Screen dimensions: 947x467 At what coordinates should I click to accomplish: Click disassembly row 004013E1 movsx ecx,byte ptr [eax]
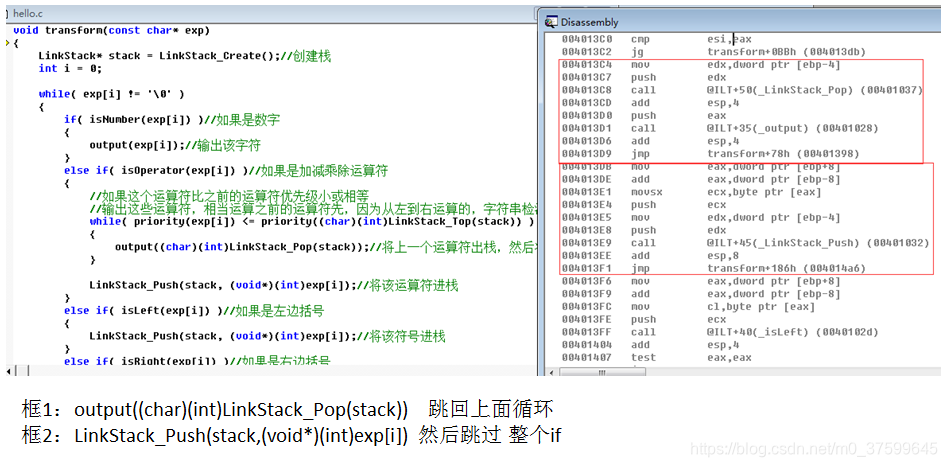(692, 192)
